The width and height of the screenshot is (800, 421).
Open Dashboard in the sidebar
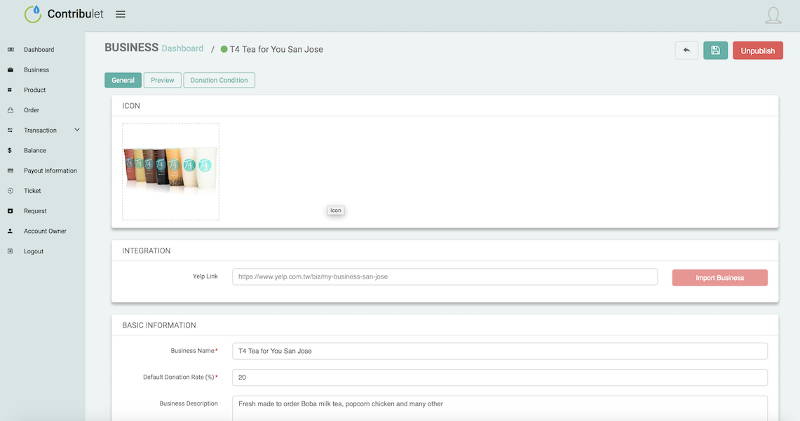click(x=39, y=49)
